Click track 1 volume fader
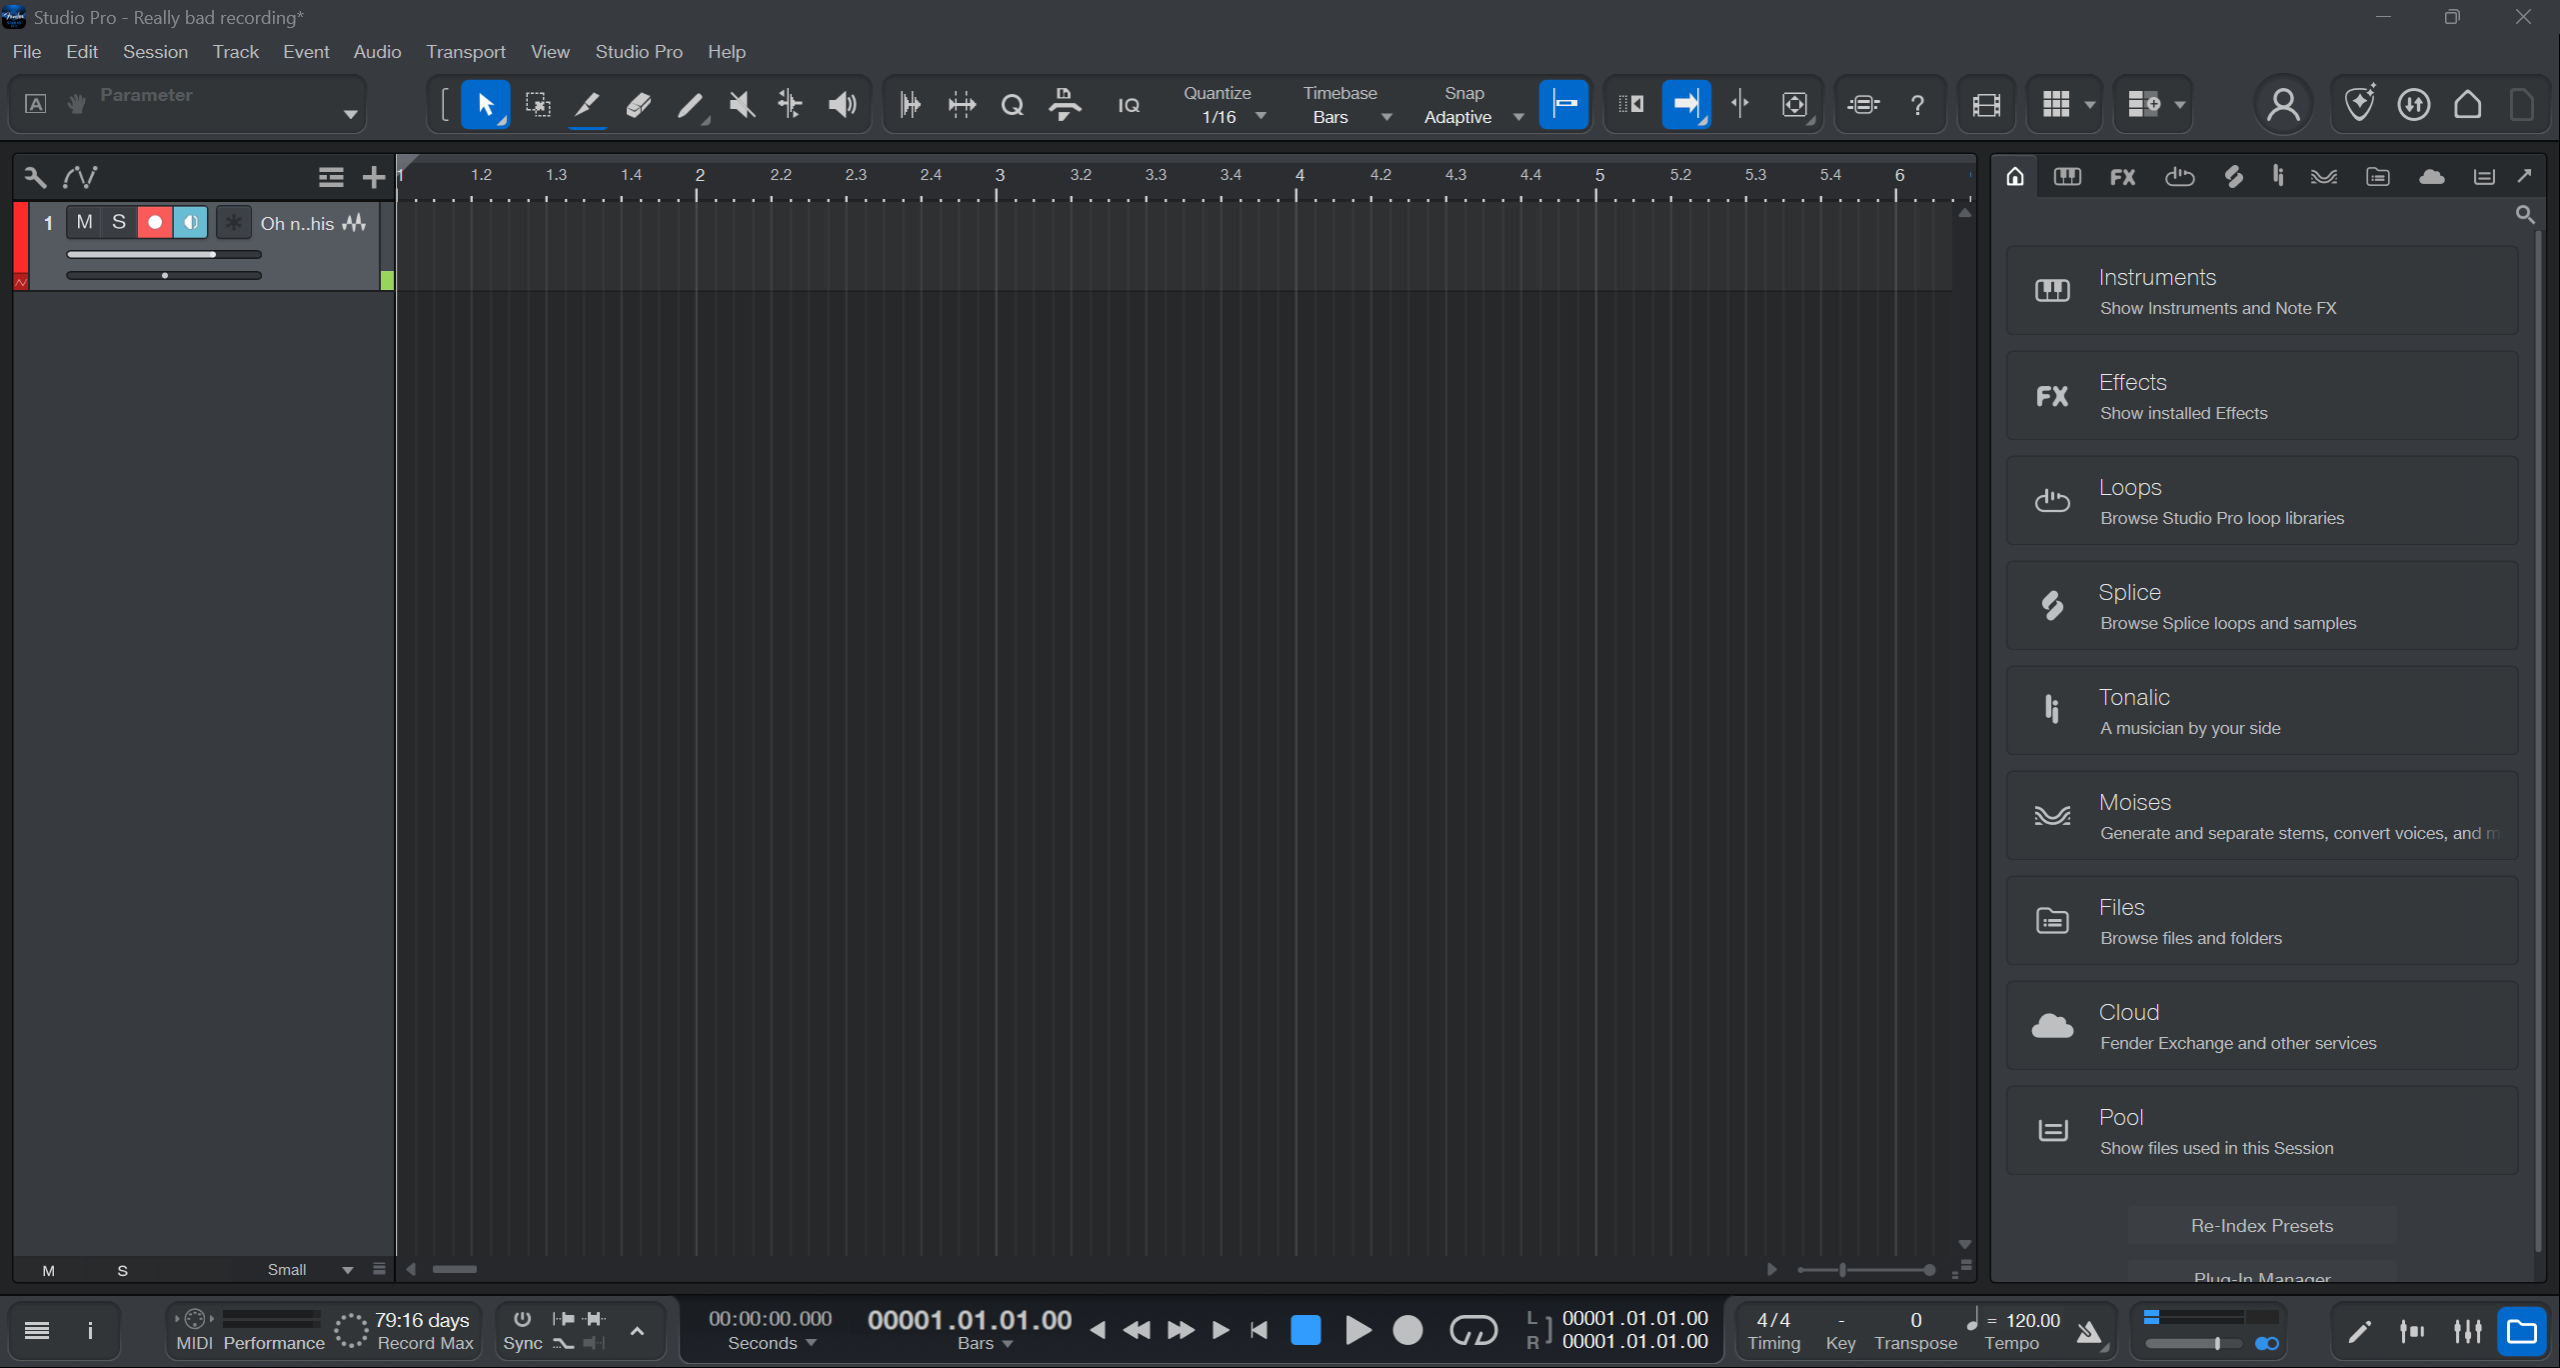This screenshot has height=1368, width=2560. pyautogui.click(x=164, y=254)
